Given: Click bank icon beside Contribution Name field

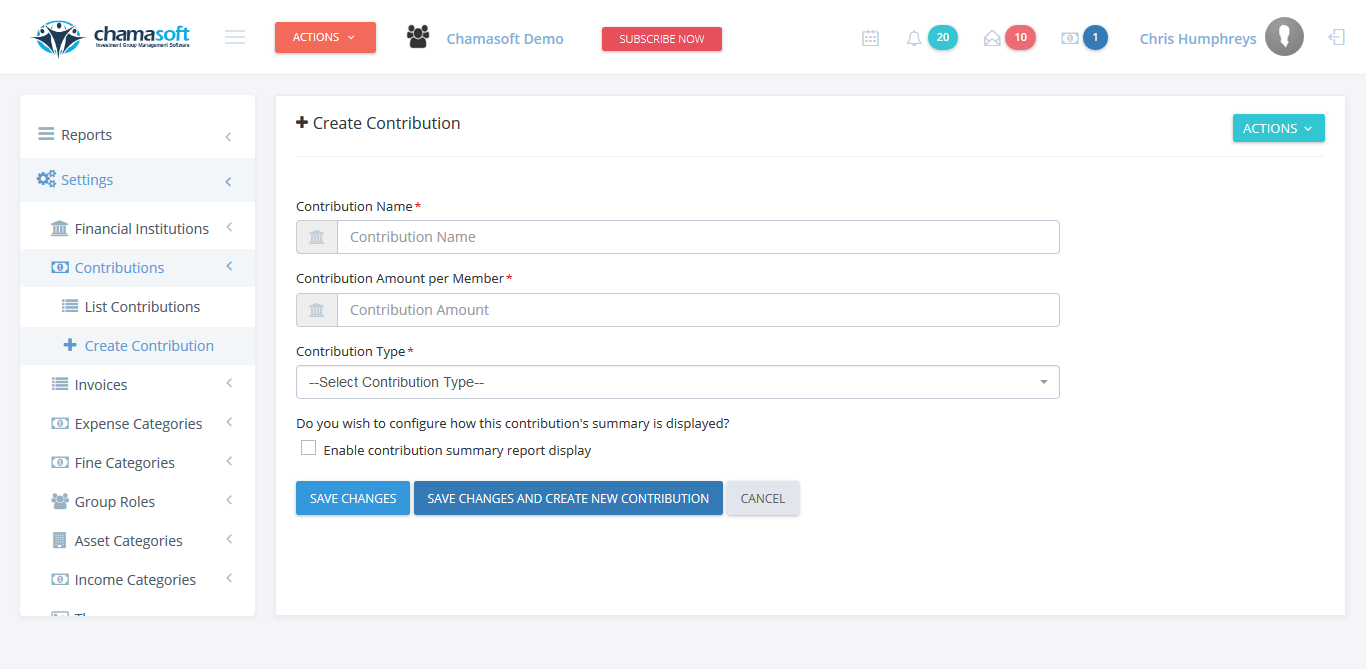Looking at the screenshot, I should pyautogui.click(x=317, y=237).
